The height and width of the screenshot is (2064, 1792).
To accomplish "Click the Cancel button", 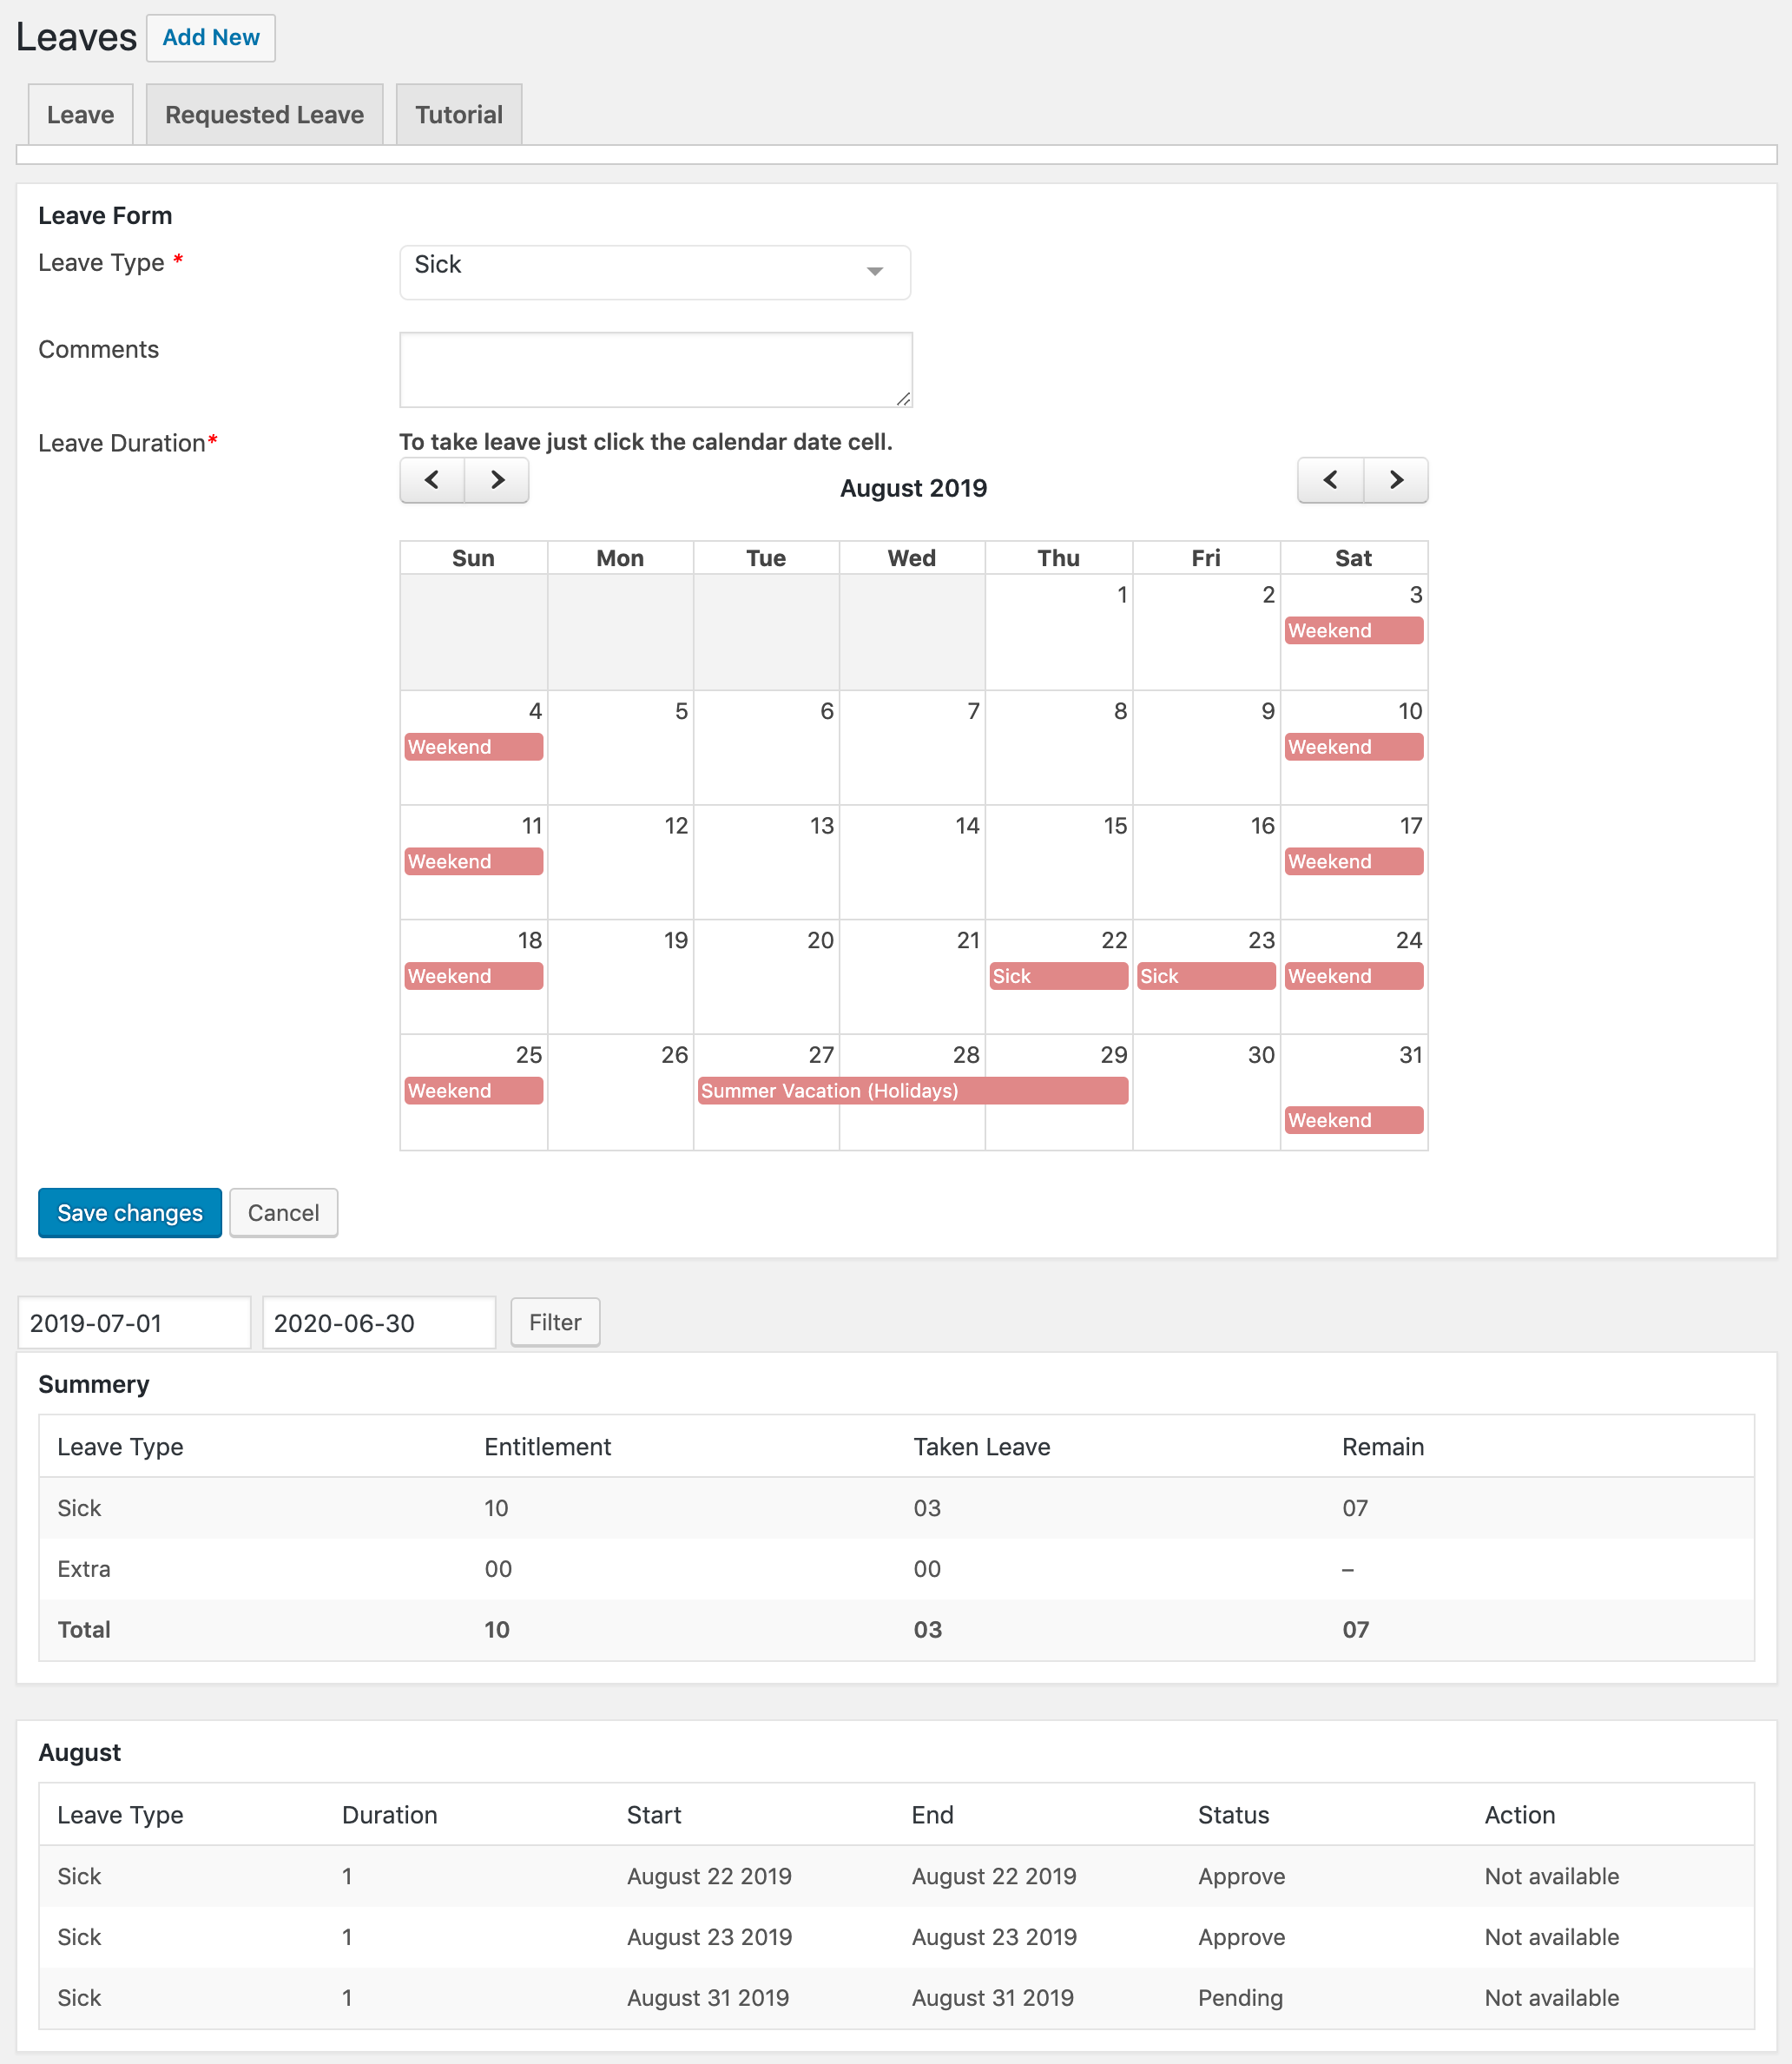I will pos(283,1213).
